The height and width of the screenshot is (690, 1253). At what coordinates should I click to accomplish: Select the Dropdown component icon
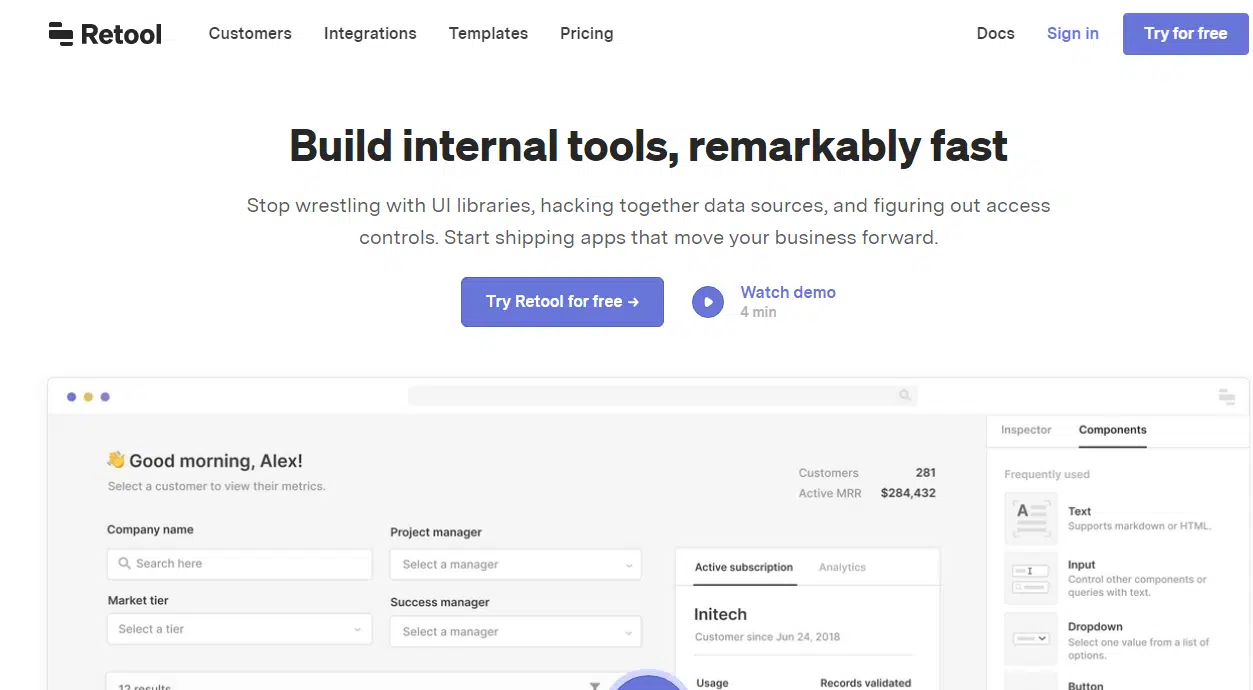pyautogui.click(x=1030, y=638)
